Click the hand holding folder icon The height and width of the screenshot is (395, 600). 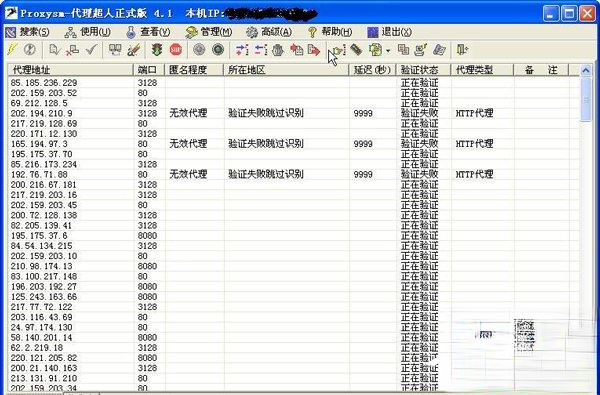[339, 50]
